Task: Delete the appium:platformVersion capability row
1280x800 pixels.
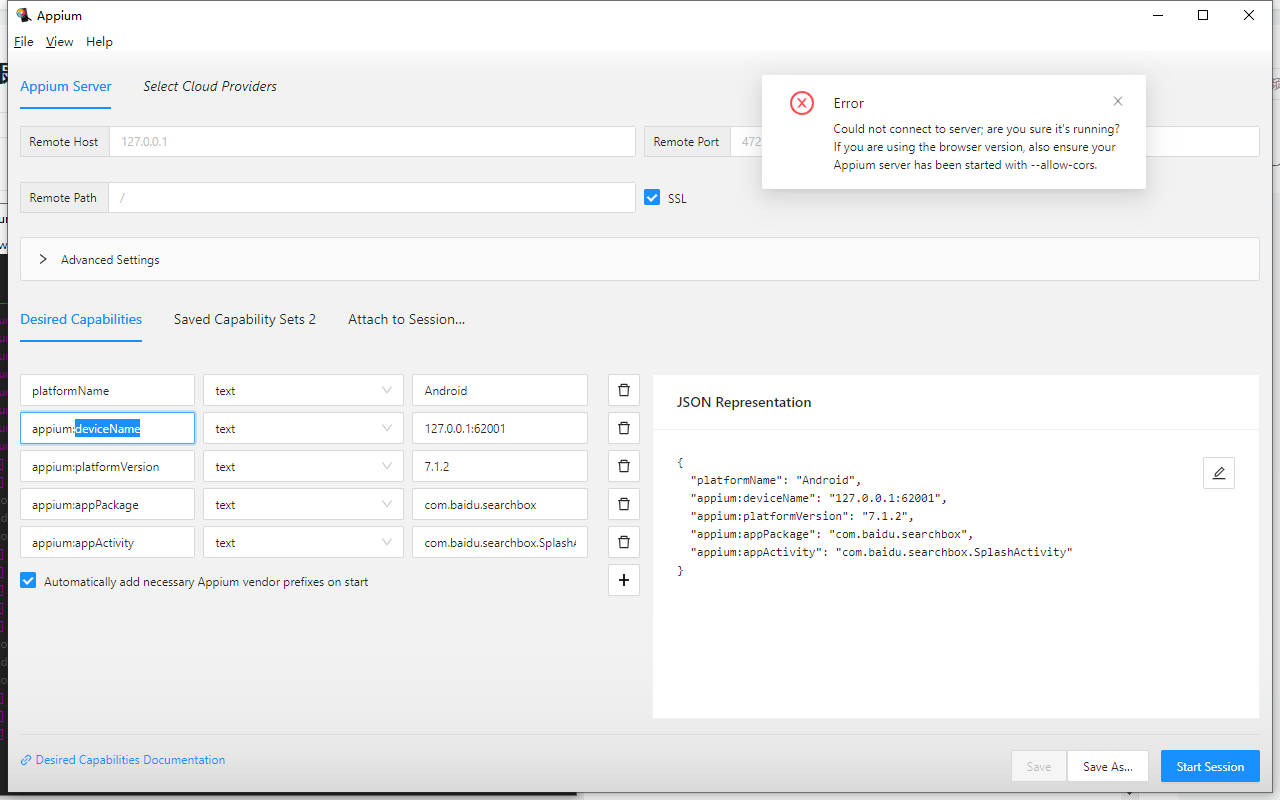Action: [x=623, y=466]
